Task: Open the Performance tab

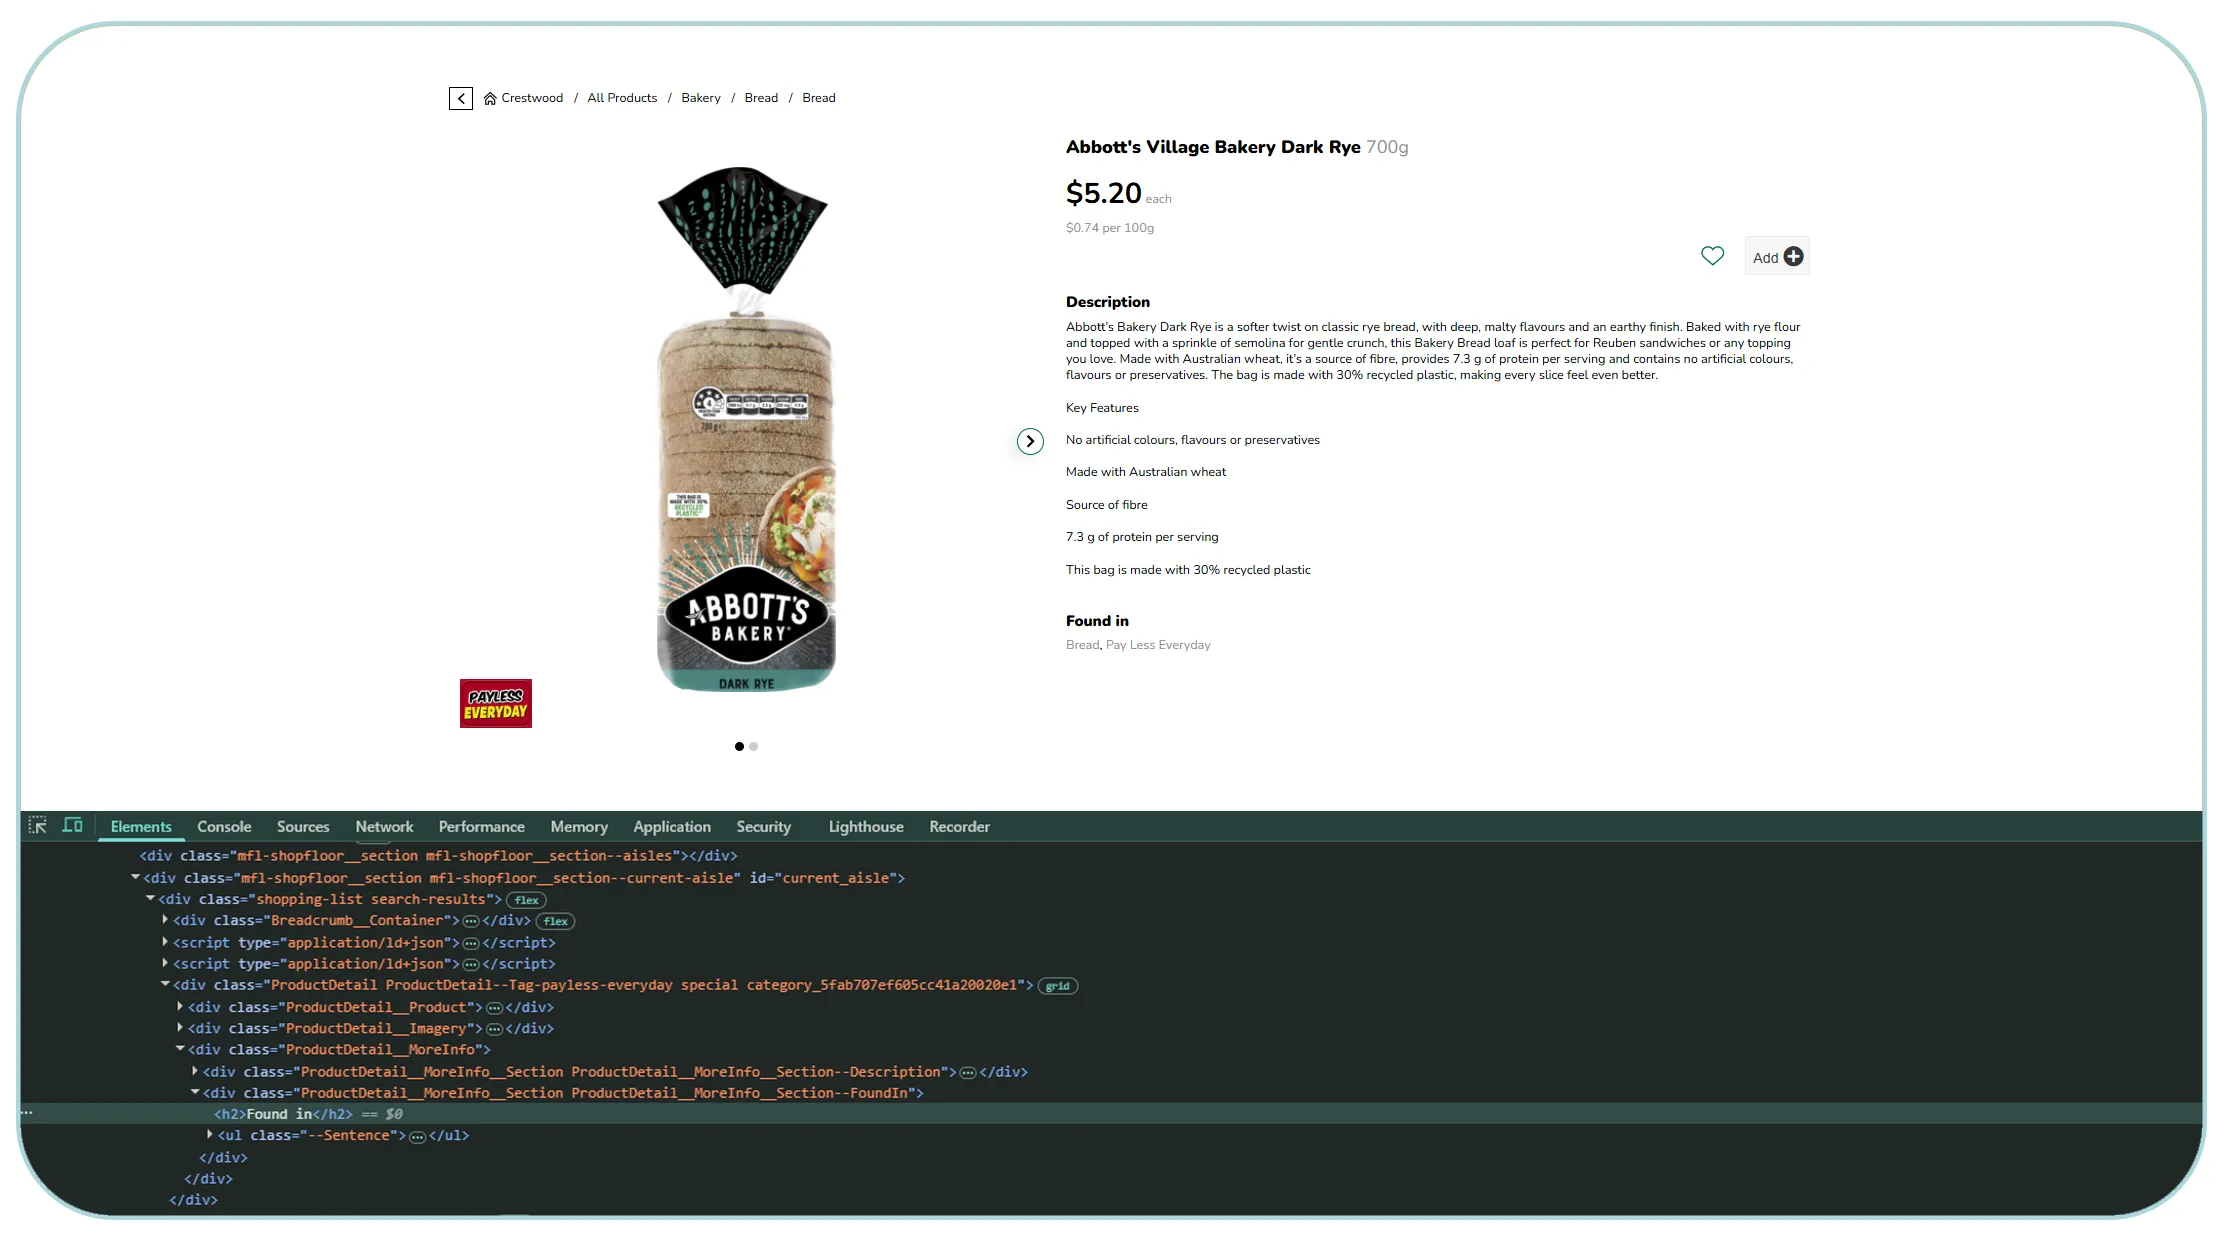Action: click(x=481, y=827)
